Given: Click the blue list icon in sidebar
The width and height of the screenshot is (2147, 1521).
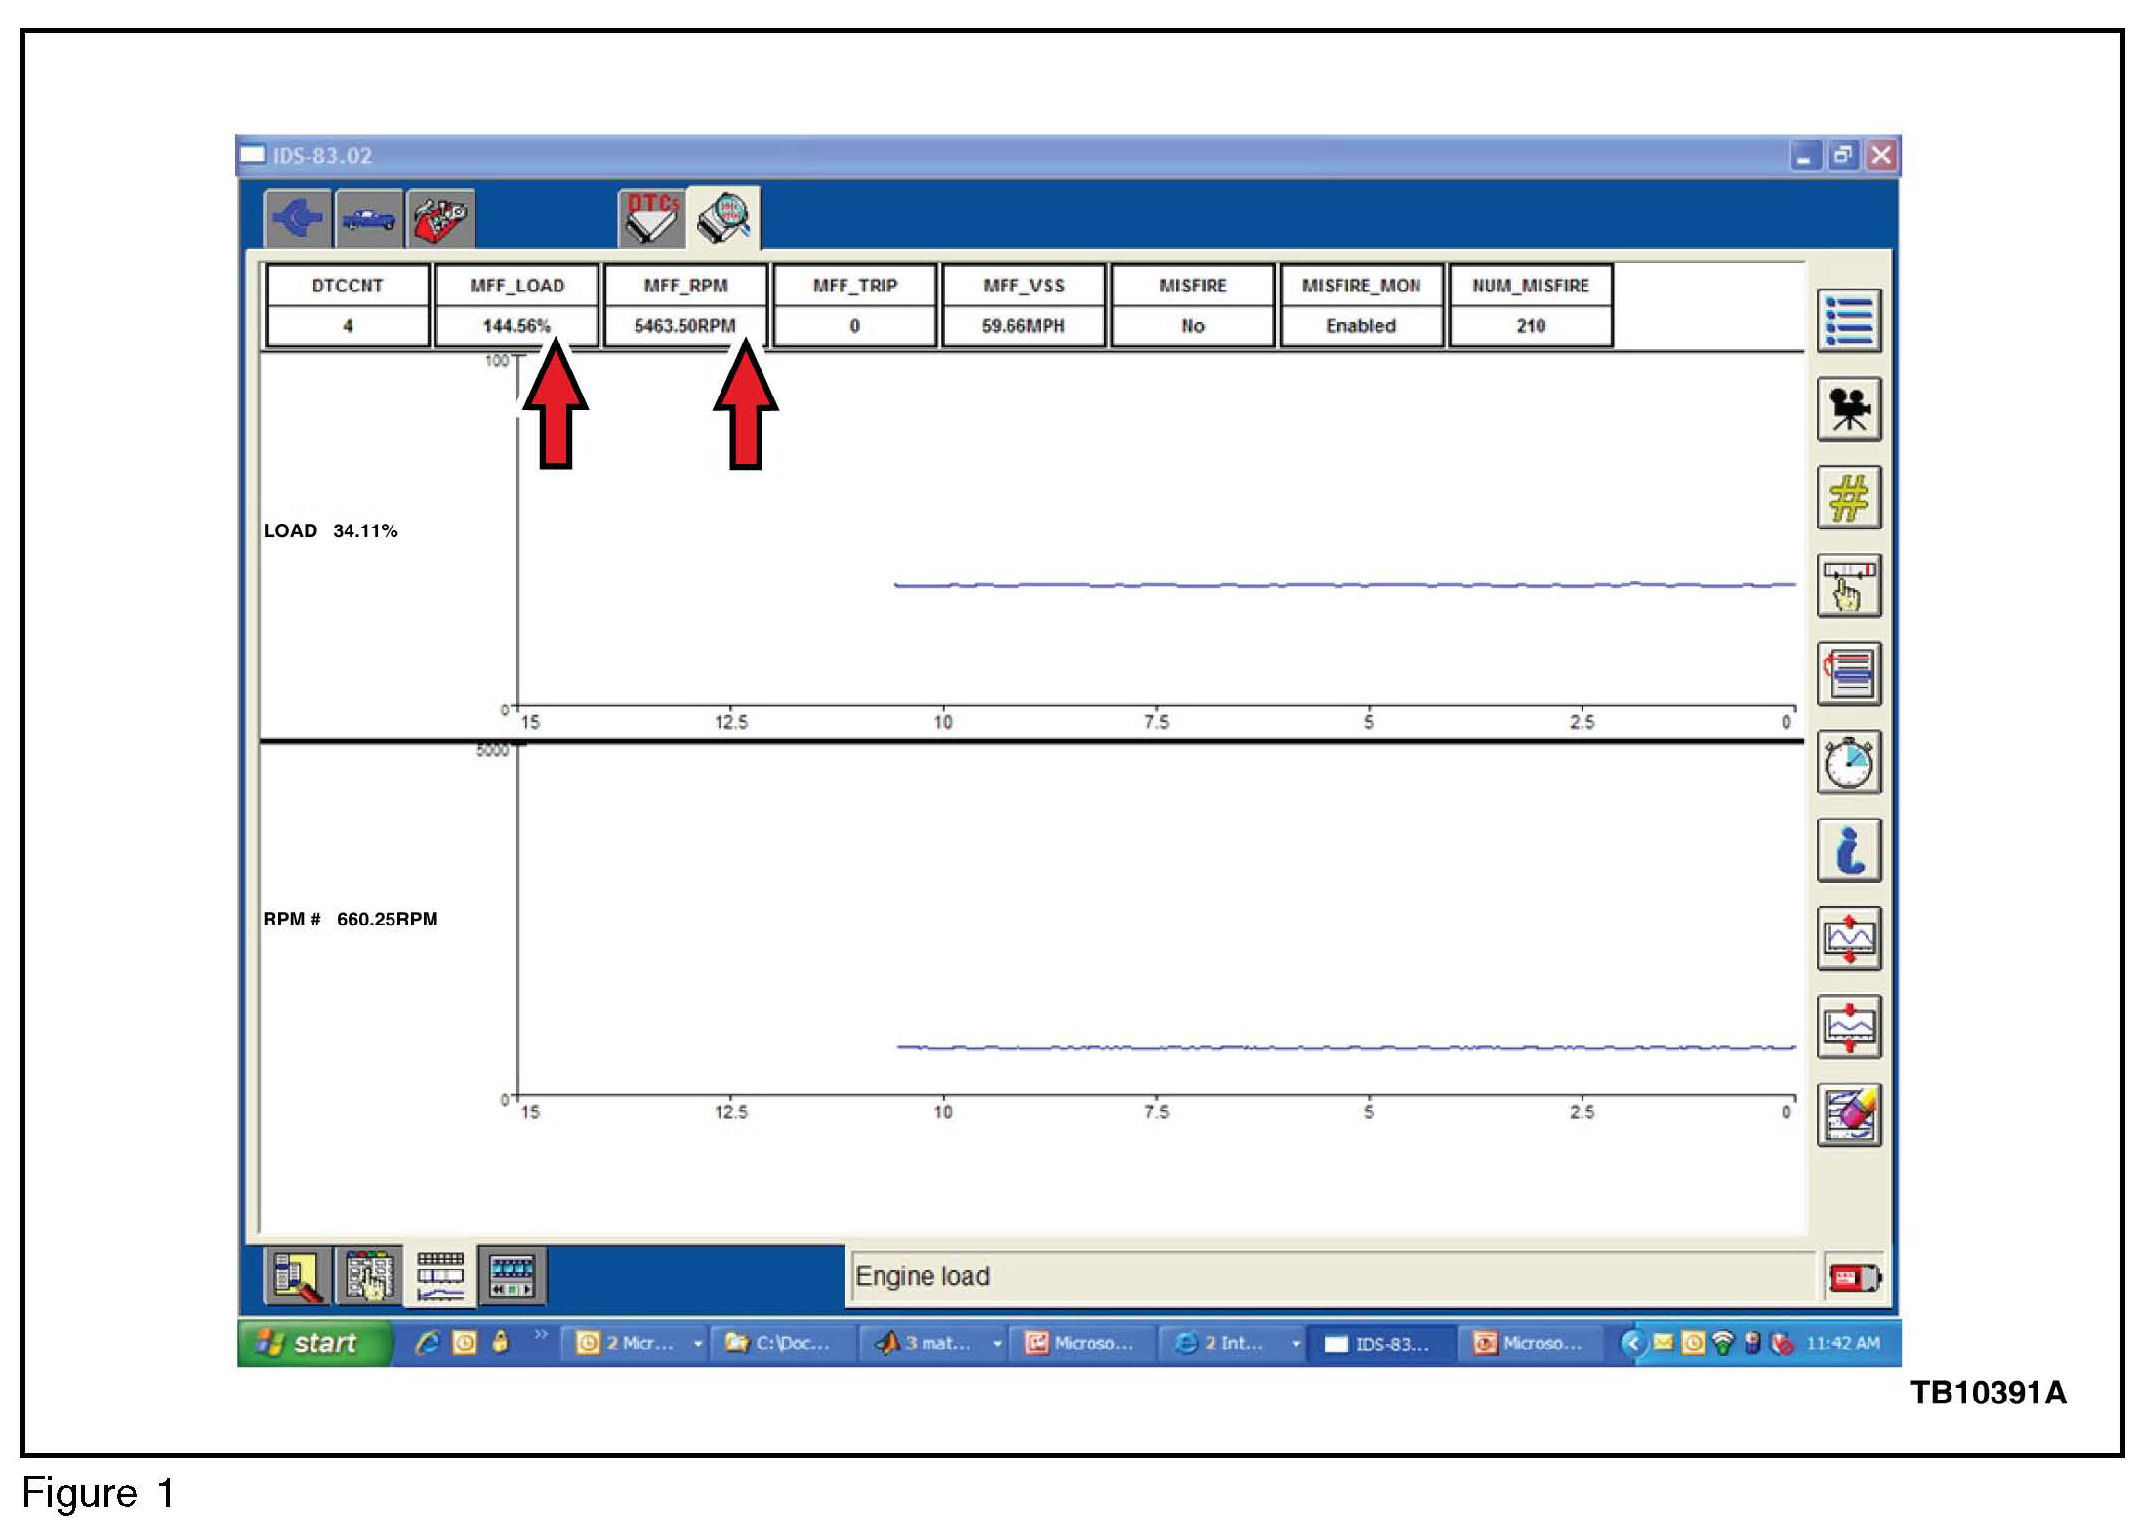Looking at the screenshot, I should [x=1848, y=321].
